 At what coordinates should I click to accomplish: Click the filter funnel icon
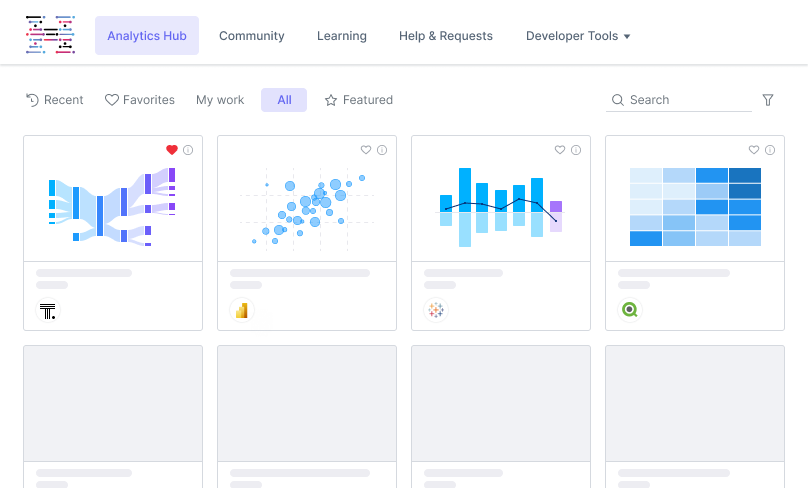click(768, 100)
